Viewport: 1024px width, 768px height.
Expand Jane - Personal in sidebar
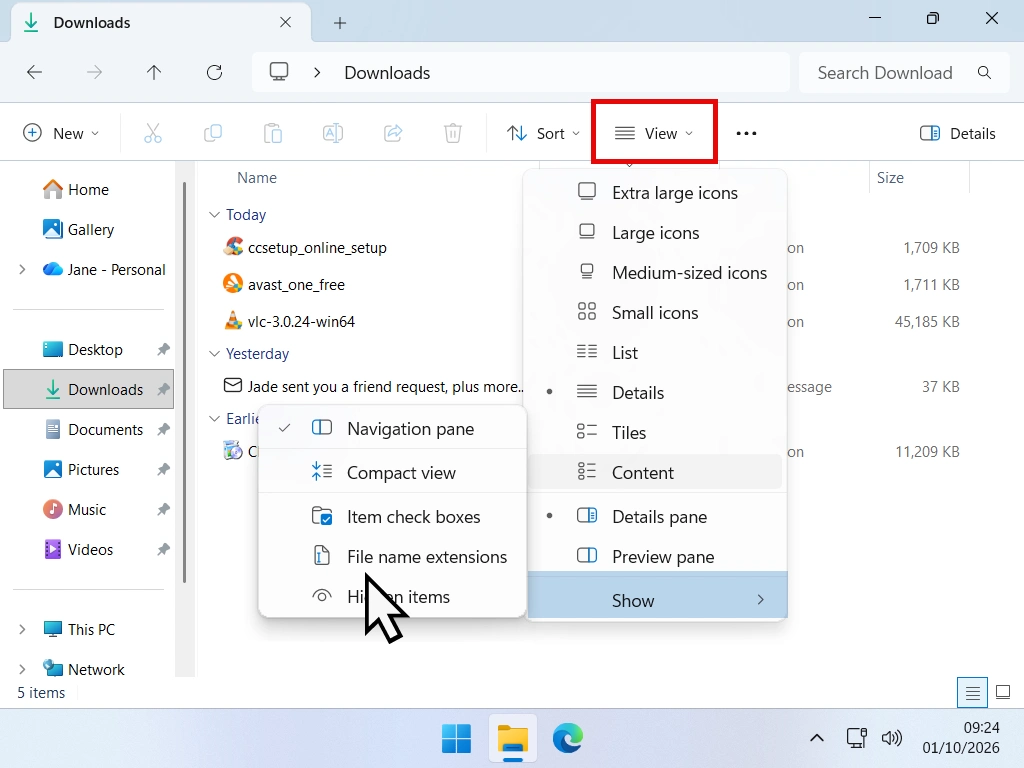22,269
